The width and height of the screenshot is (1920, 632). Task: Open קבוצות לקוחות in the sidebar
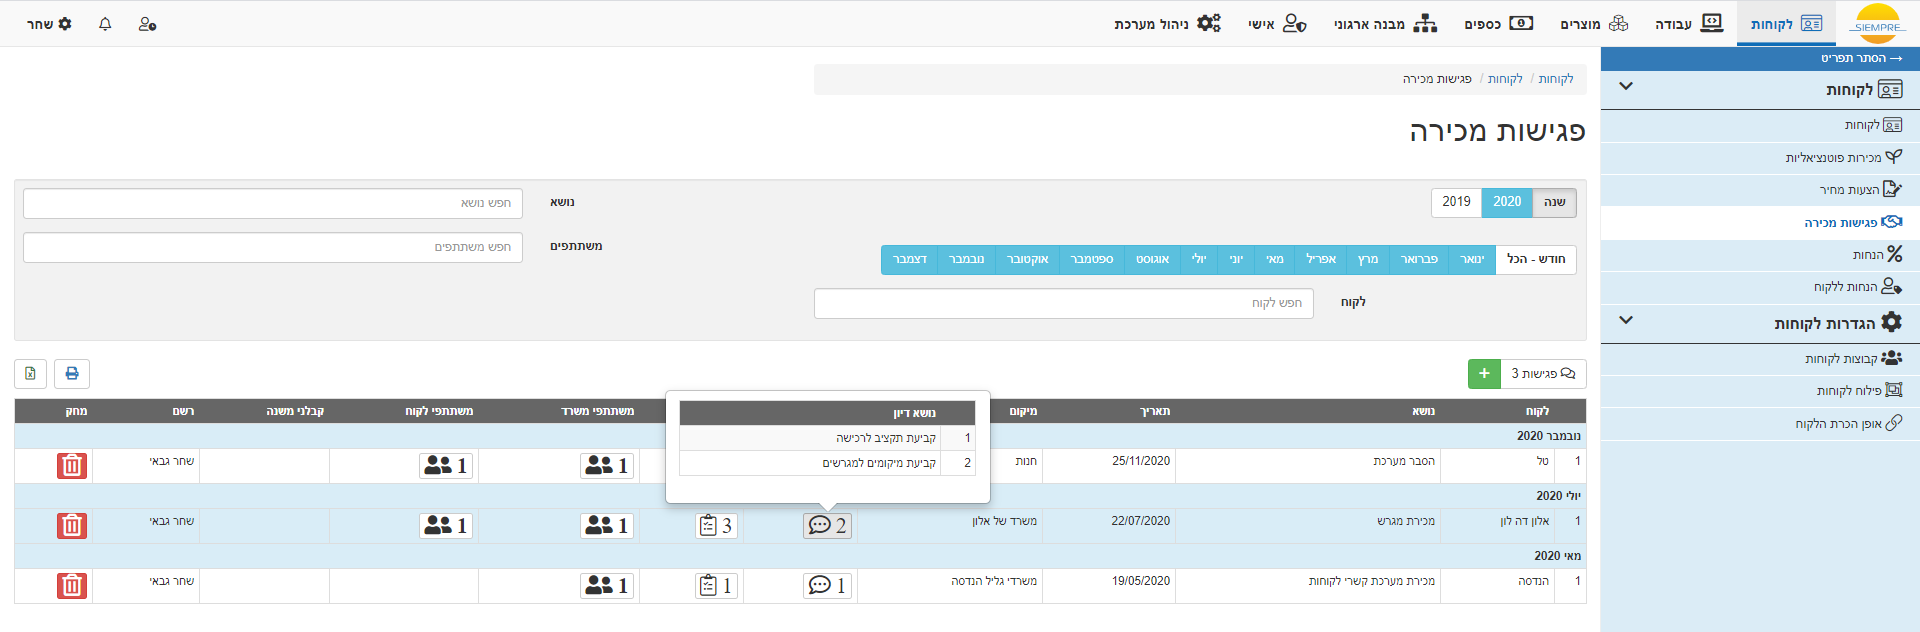pyautogui.click(x=1760, y=359)
